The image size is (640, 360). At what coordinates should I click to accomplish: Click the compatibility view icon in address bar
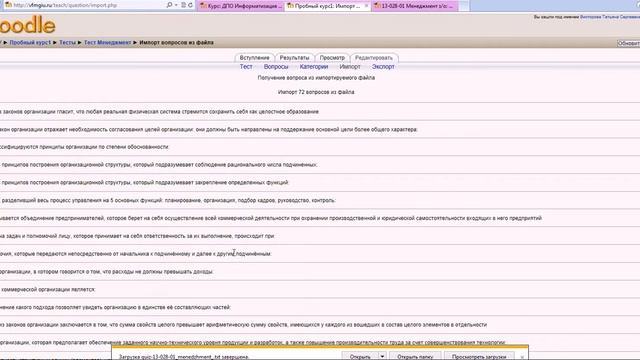click(183, 5)
